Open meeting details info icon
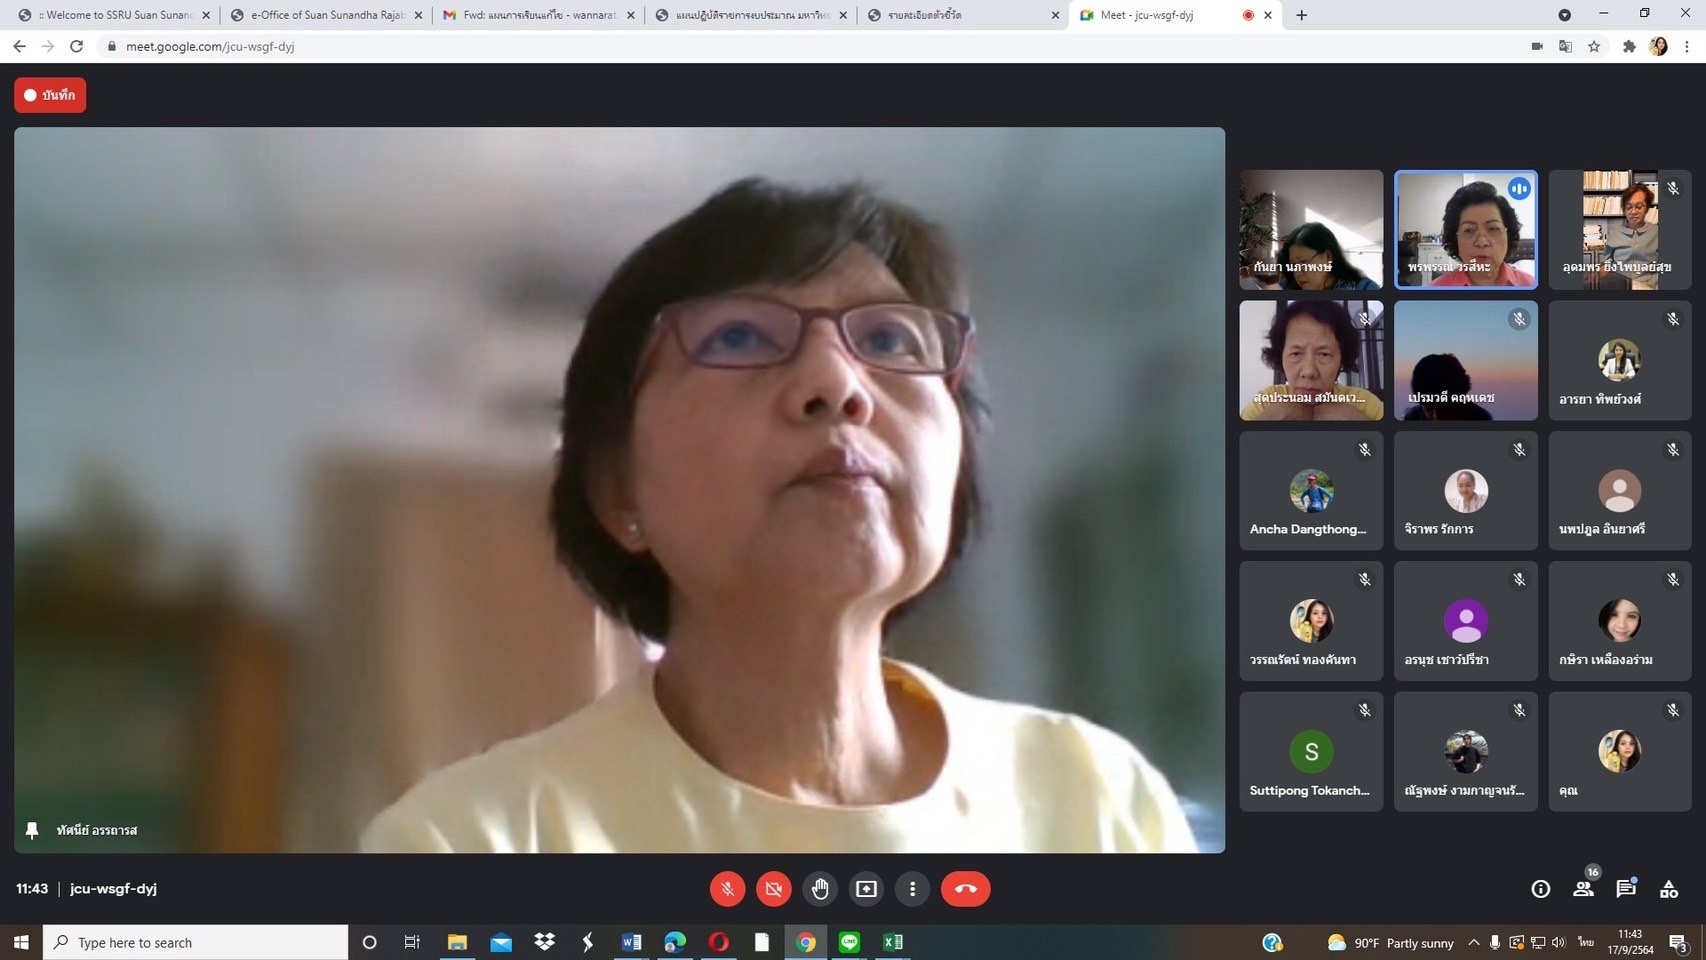Screen dimensions: 1706x960 pos(1540,888)
